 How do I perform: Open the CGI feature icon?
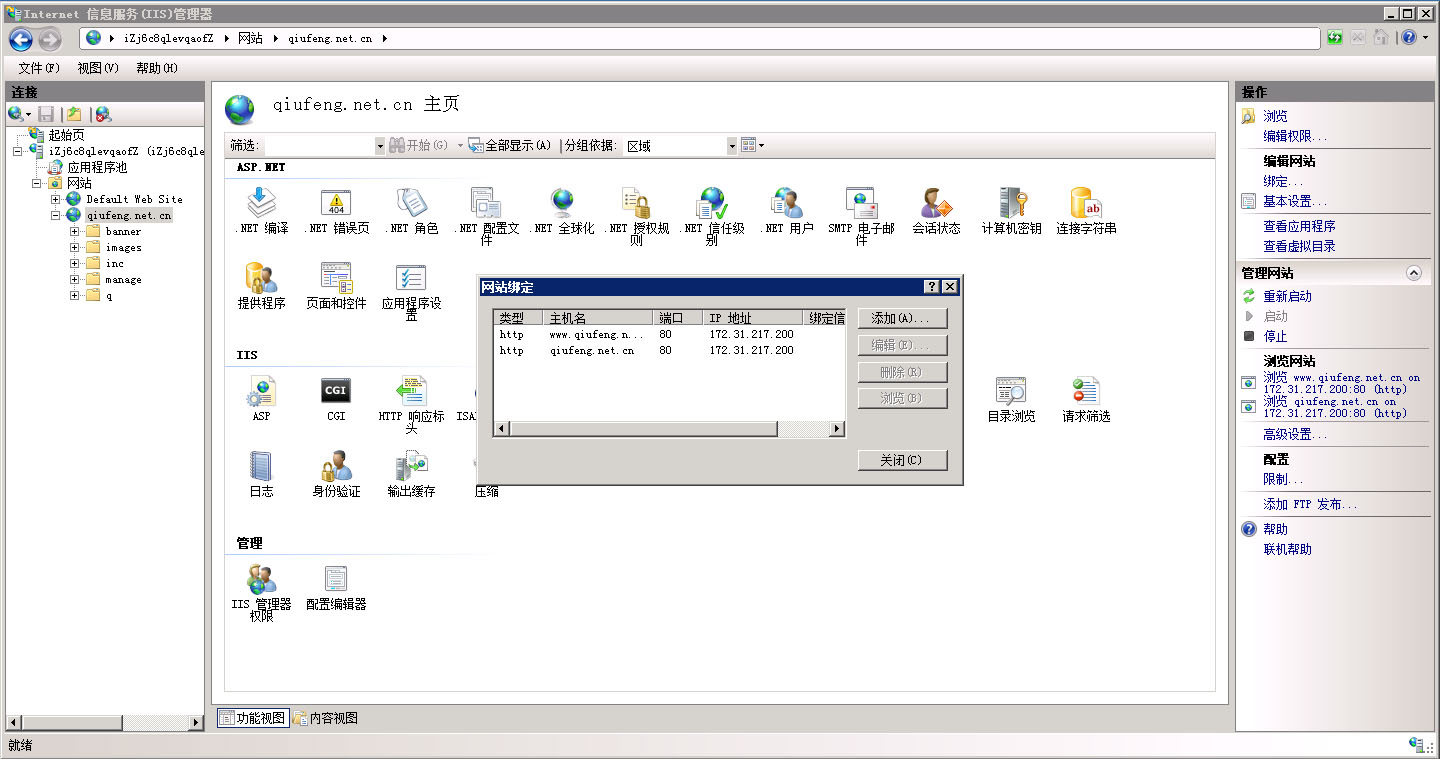pos(336,399)
